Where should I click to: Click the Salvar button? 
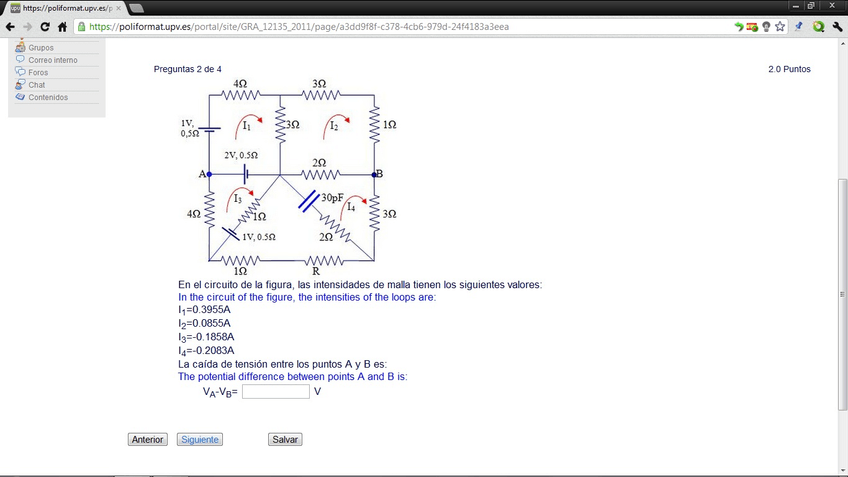[285, 439]
